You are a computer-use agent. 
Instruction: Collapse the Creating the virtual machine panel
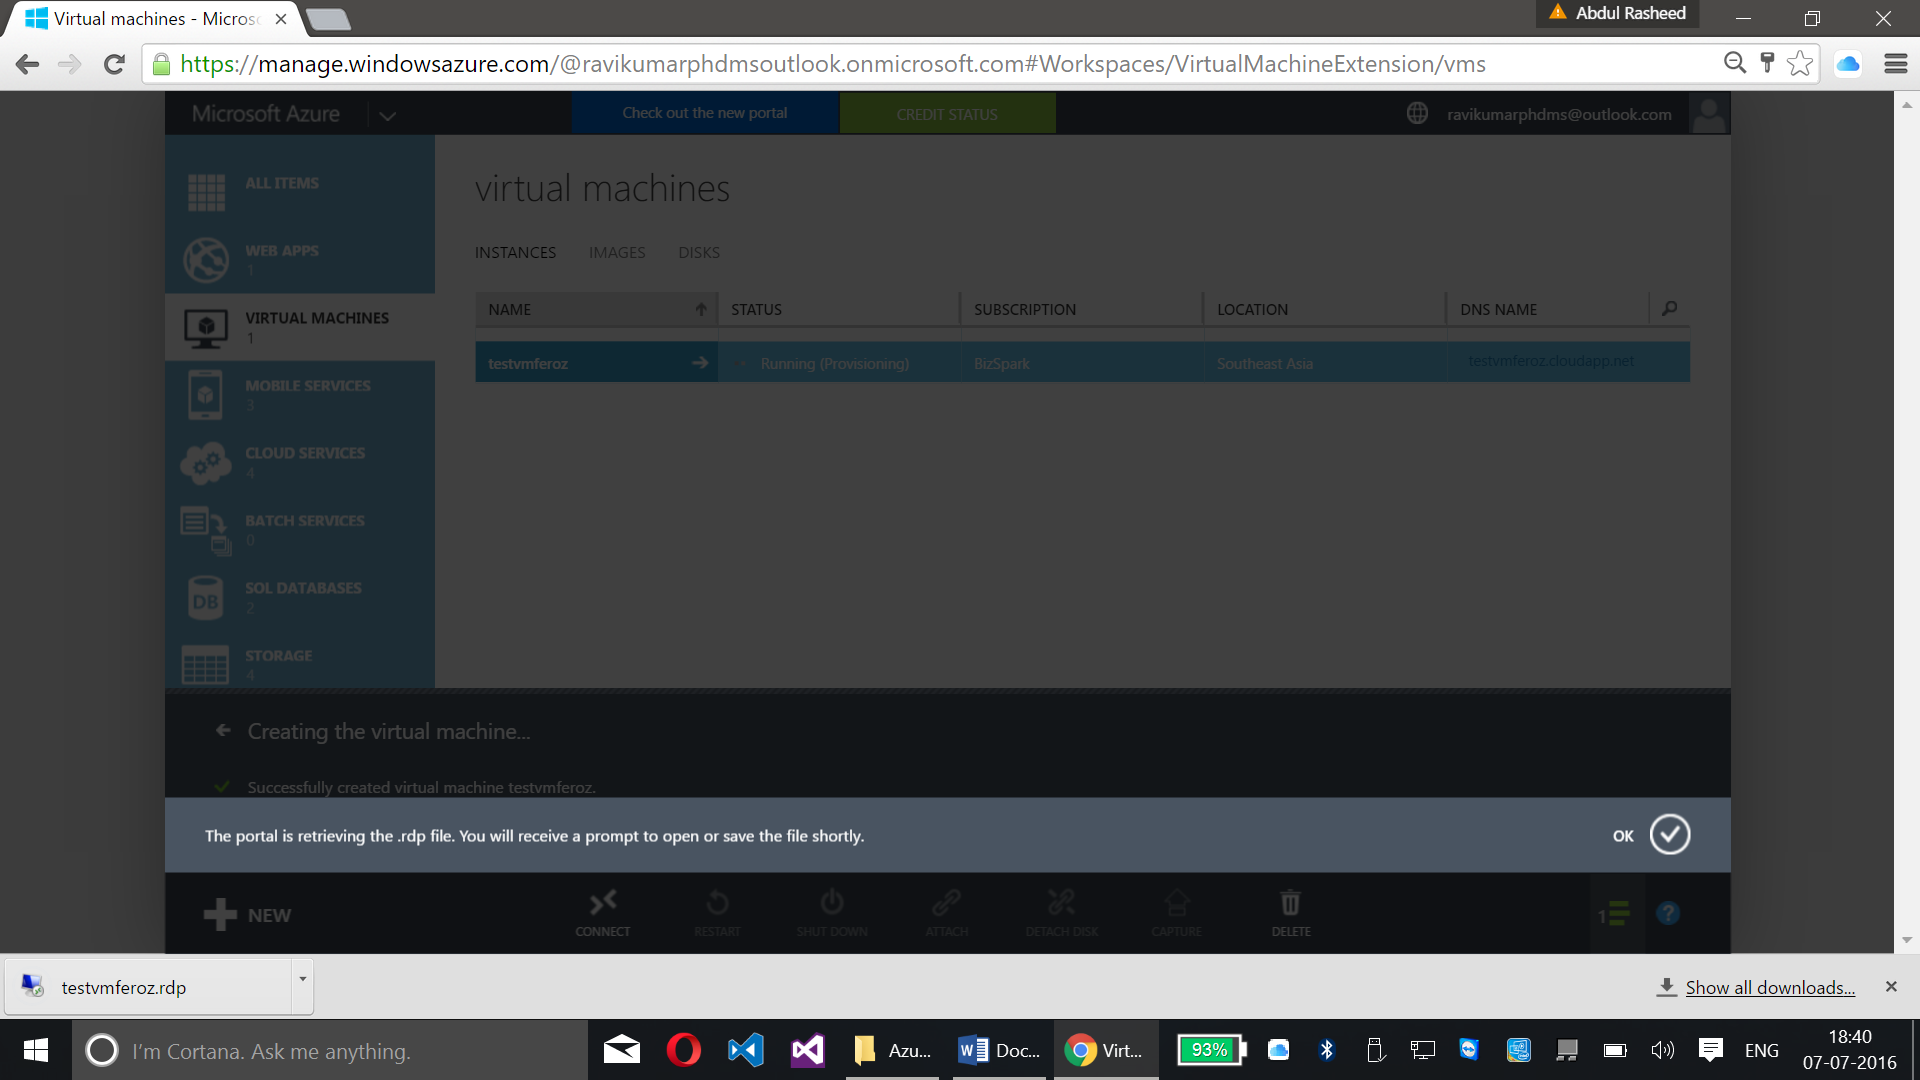click(x=223, y=730)
